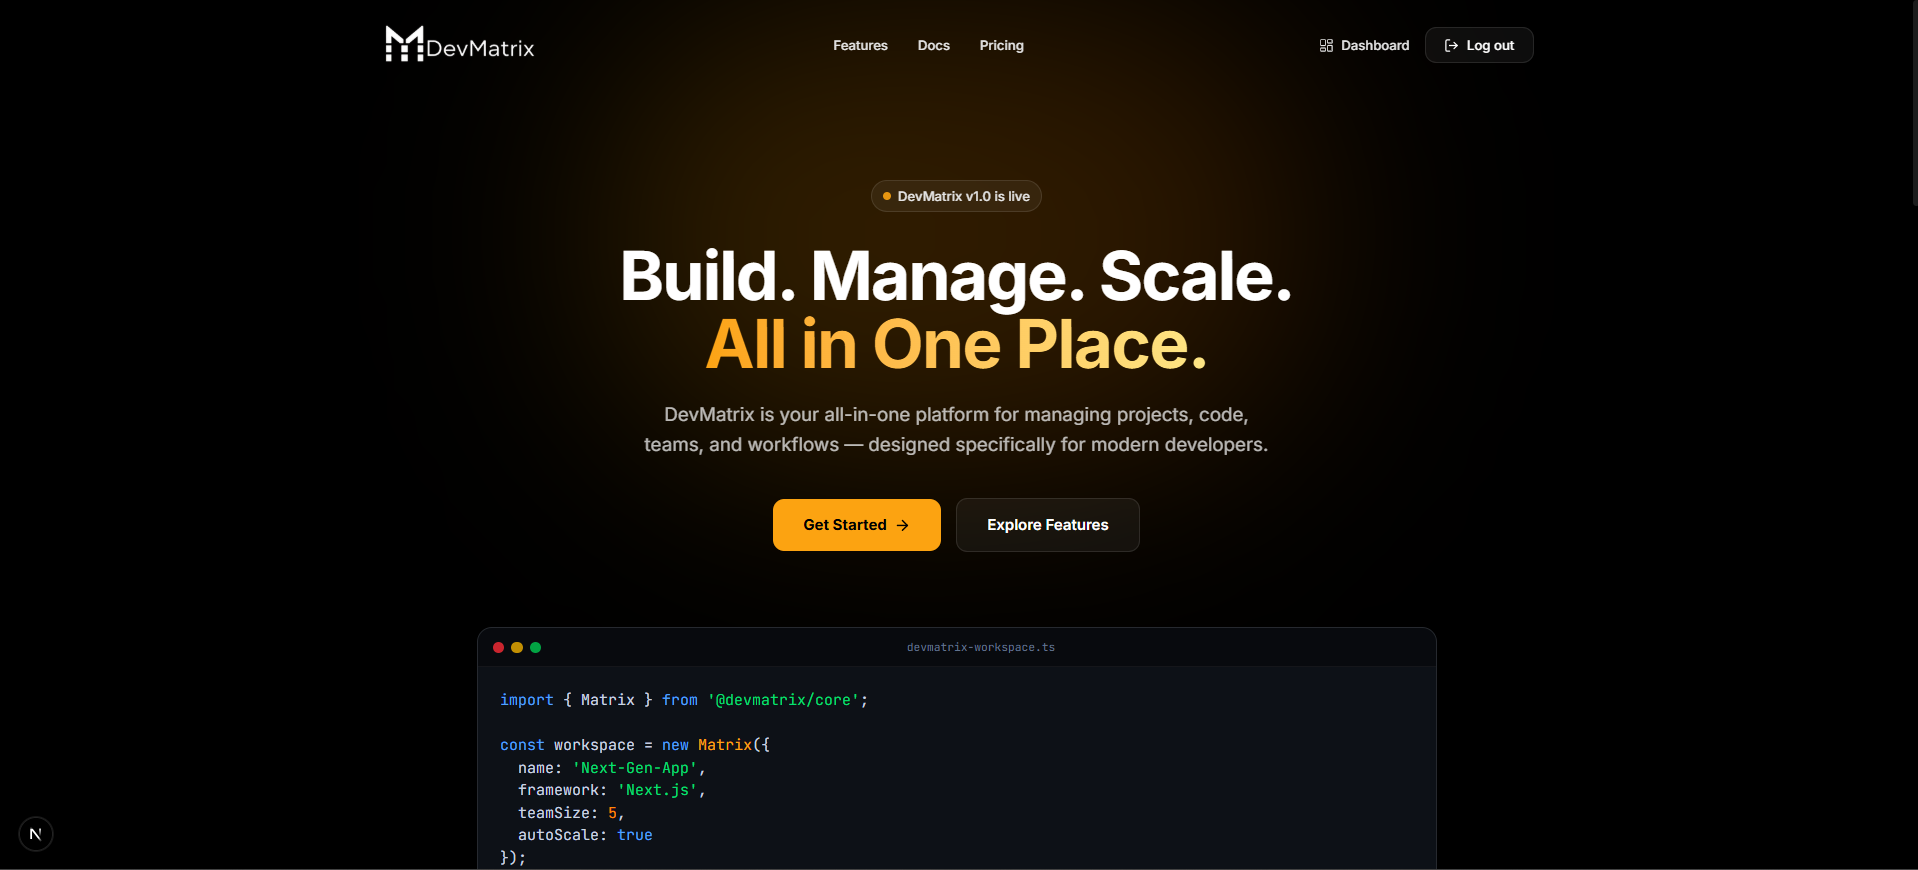
Task: Click the 'Next-Gen-App' name value
Action: pyautogui.click(x=635, y=768)
